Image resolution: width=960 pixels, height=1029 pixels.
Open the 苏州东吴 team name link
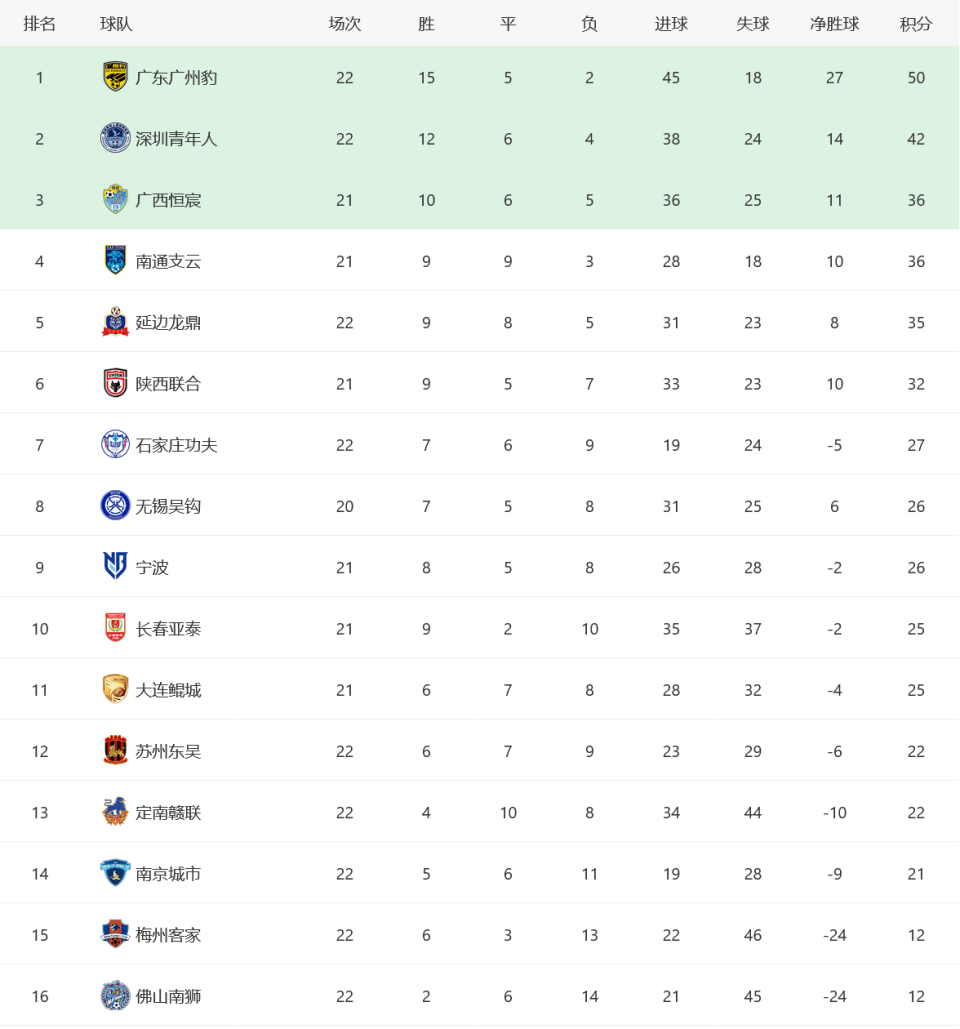click(168, 751)
